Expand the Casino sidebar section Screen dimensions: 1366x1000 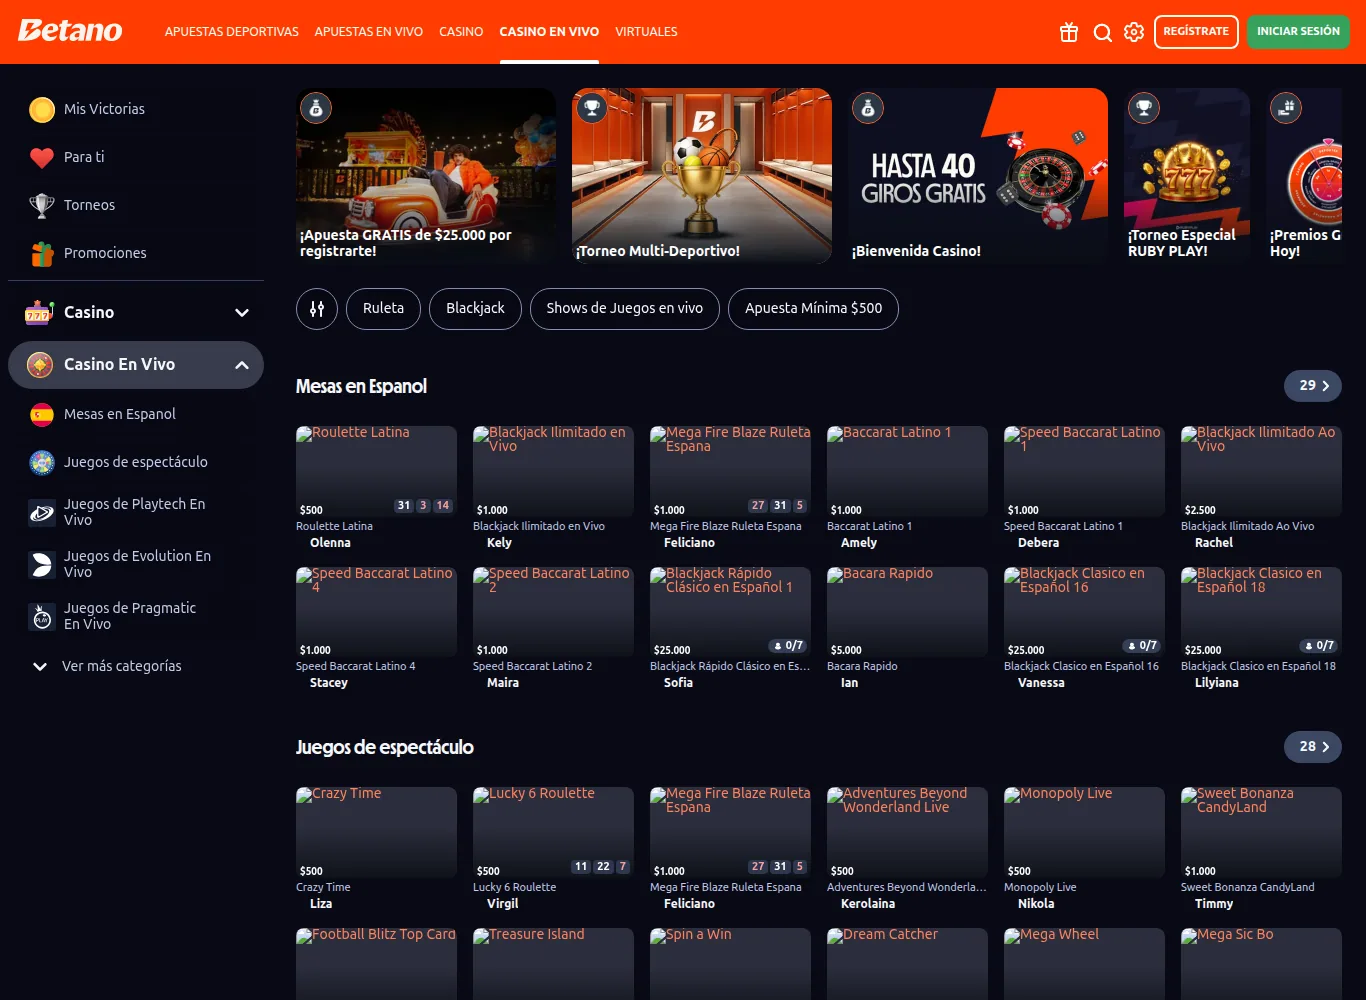click(241, 312)
